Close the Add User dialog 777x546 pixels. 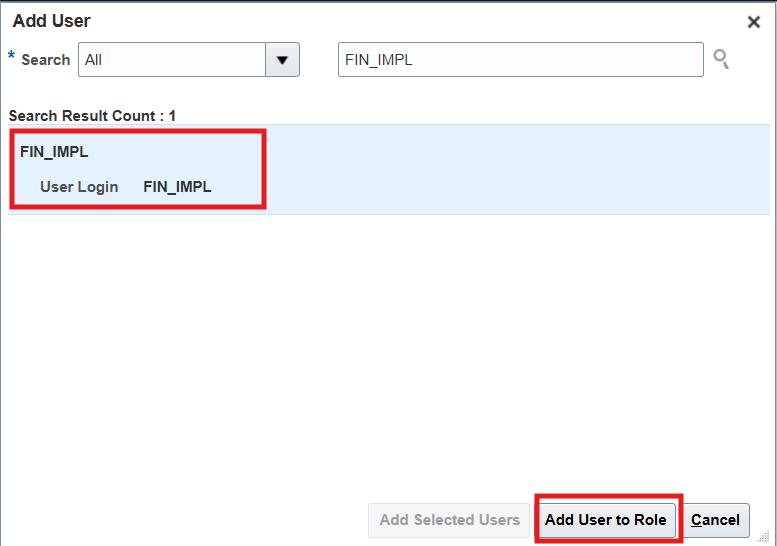point(754,22)
